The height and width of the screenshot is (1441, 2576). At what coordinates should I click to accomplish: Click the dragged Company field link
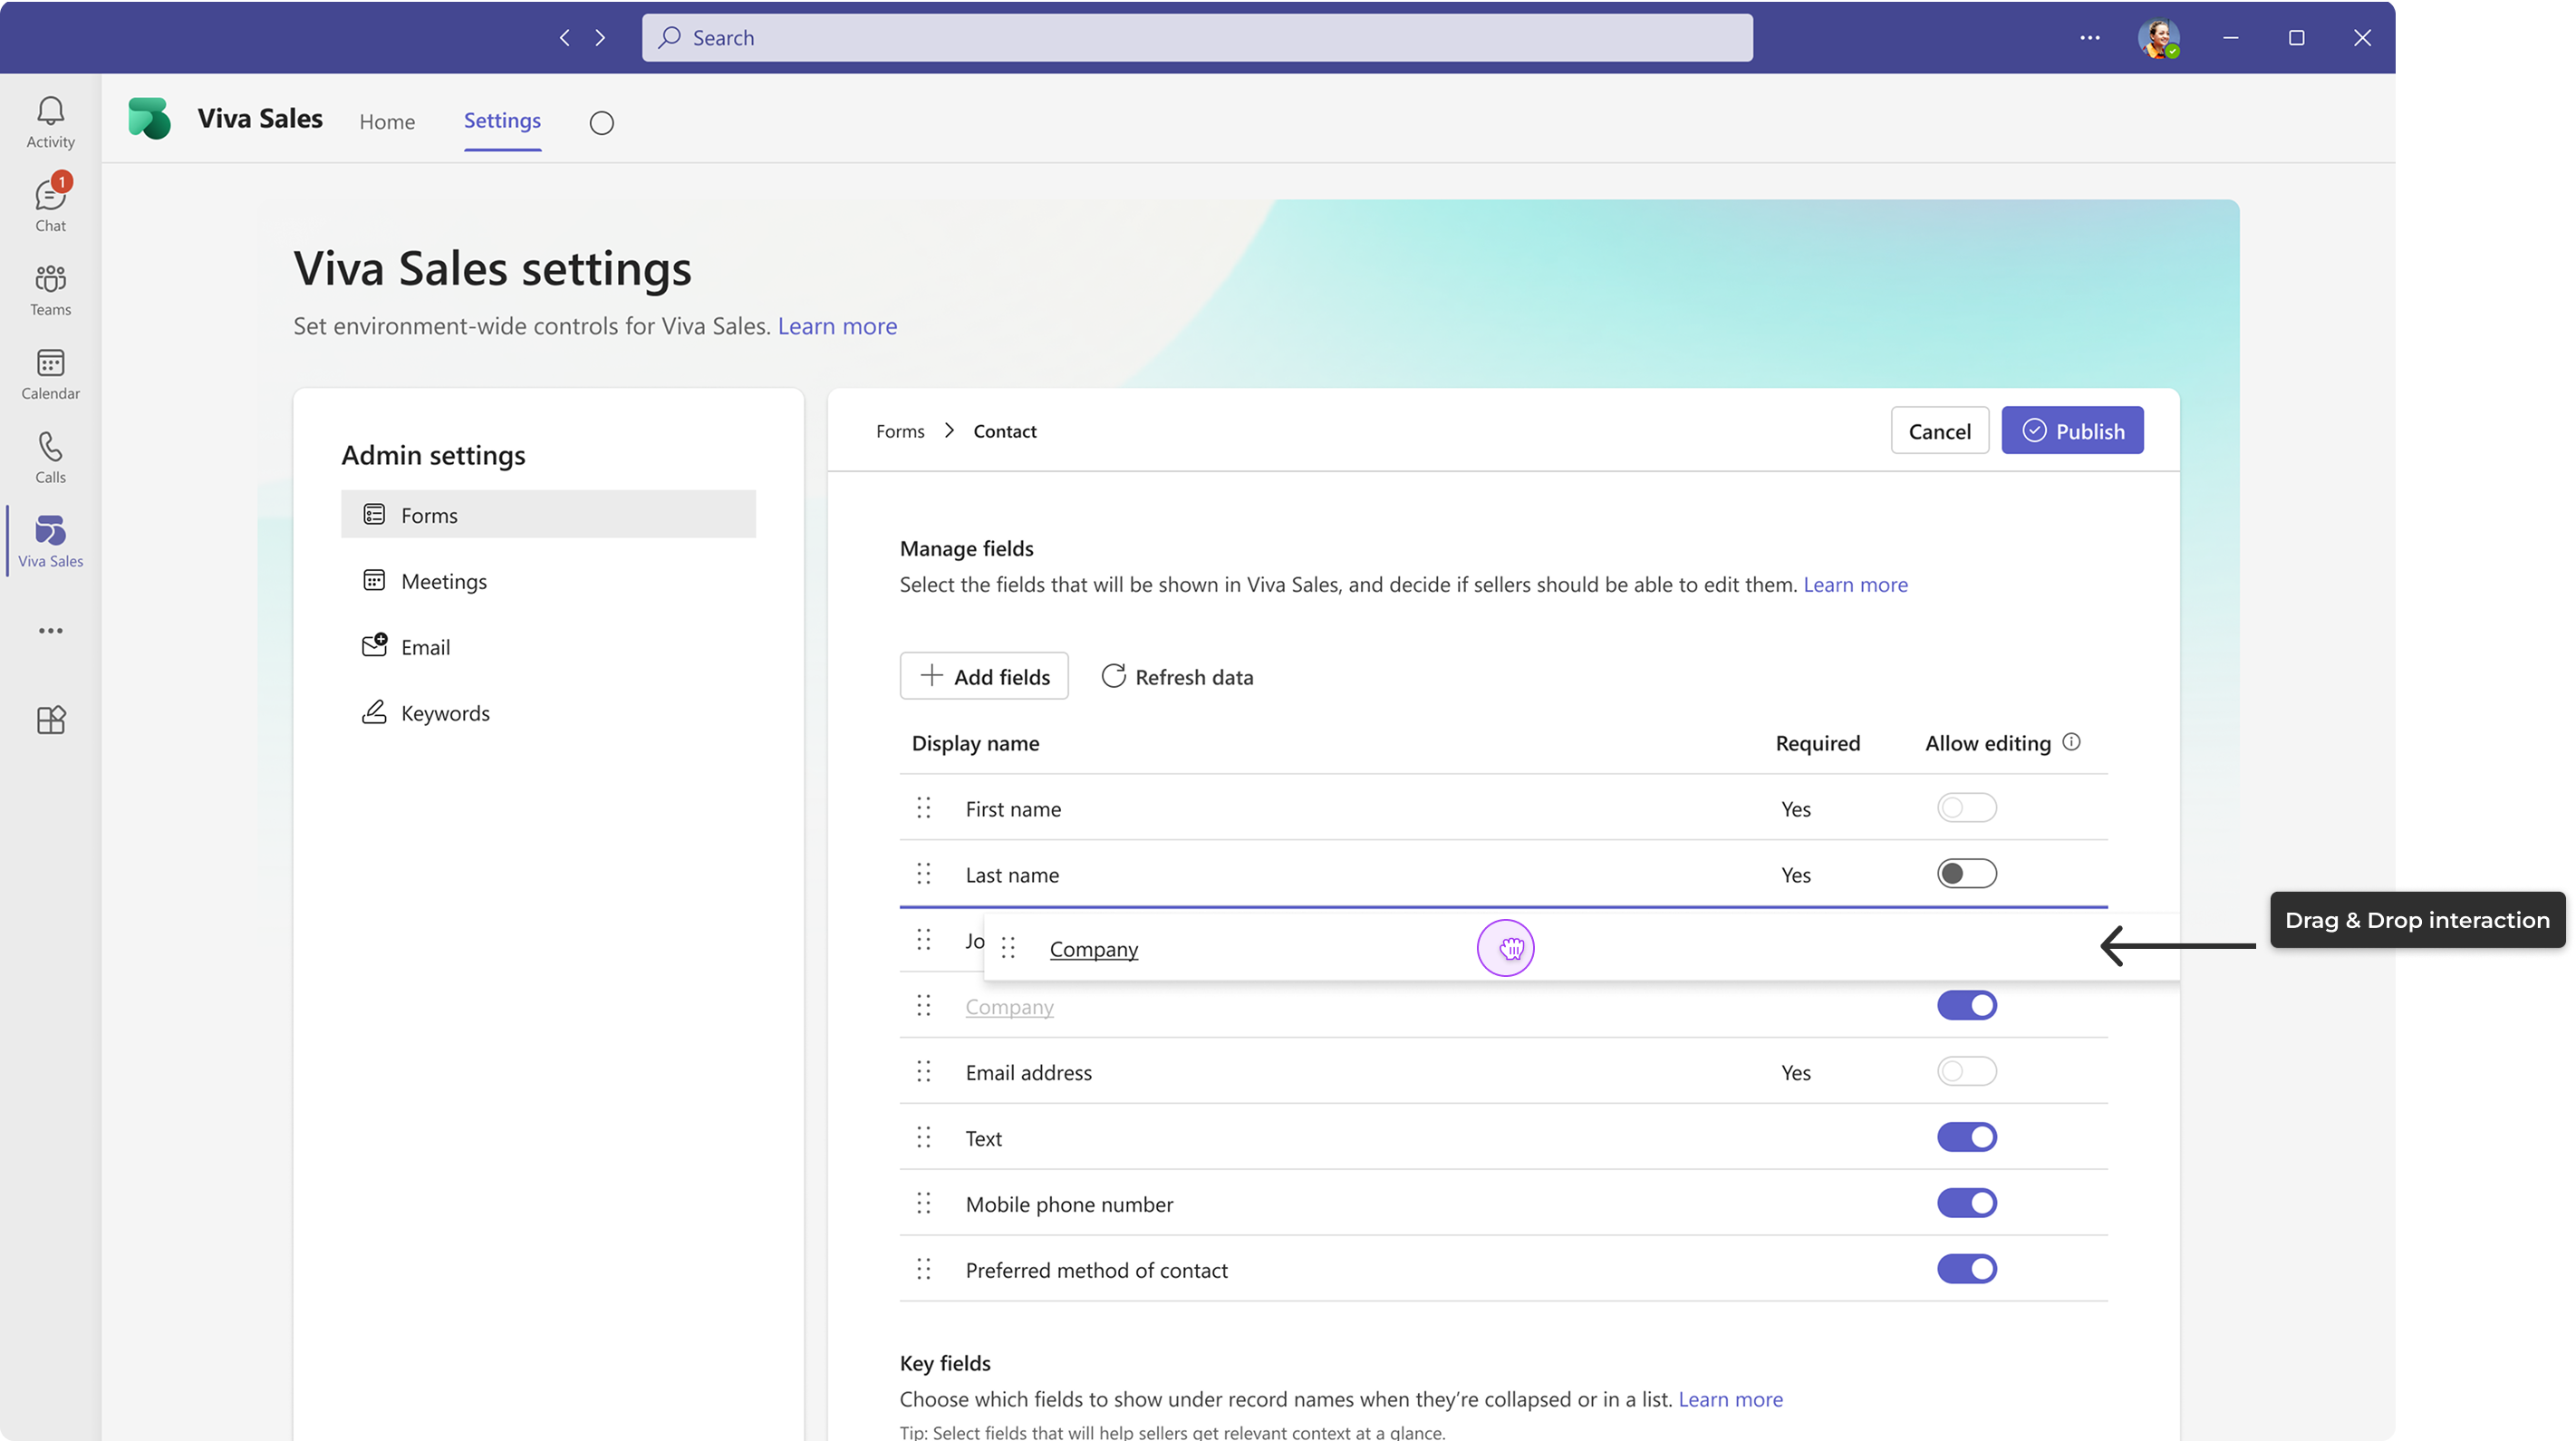[x=1094, y=949]
